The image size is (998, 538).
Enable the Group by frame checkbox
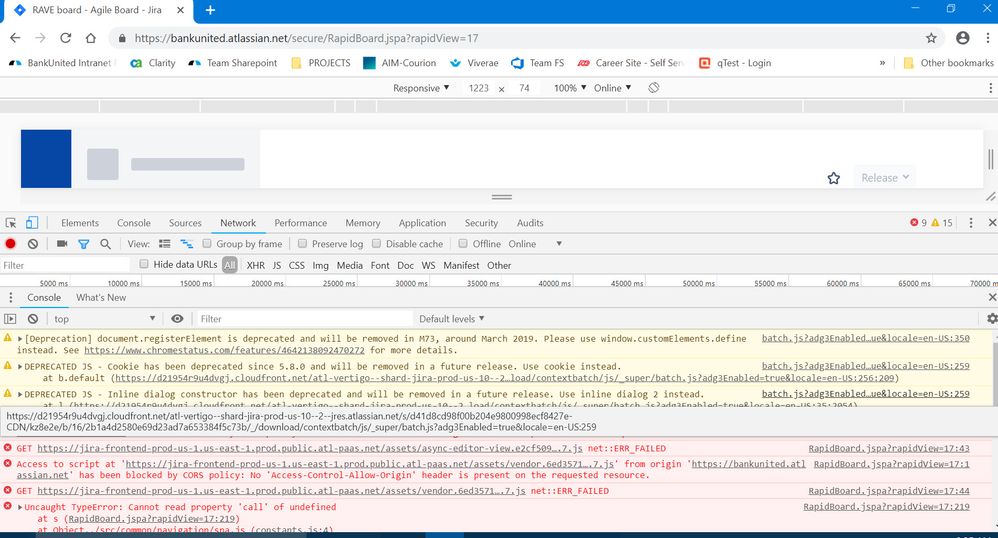[x=207, y=243]
